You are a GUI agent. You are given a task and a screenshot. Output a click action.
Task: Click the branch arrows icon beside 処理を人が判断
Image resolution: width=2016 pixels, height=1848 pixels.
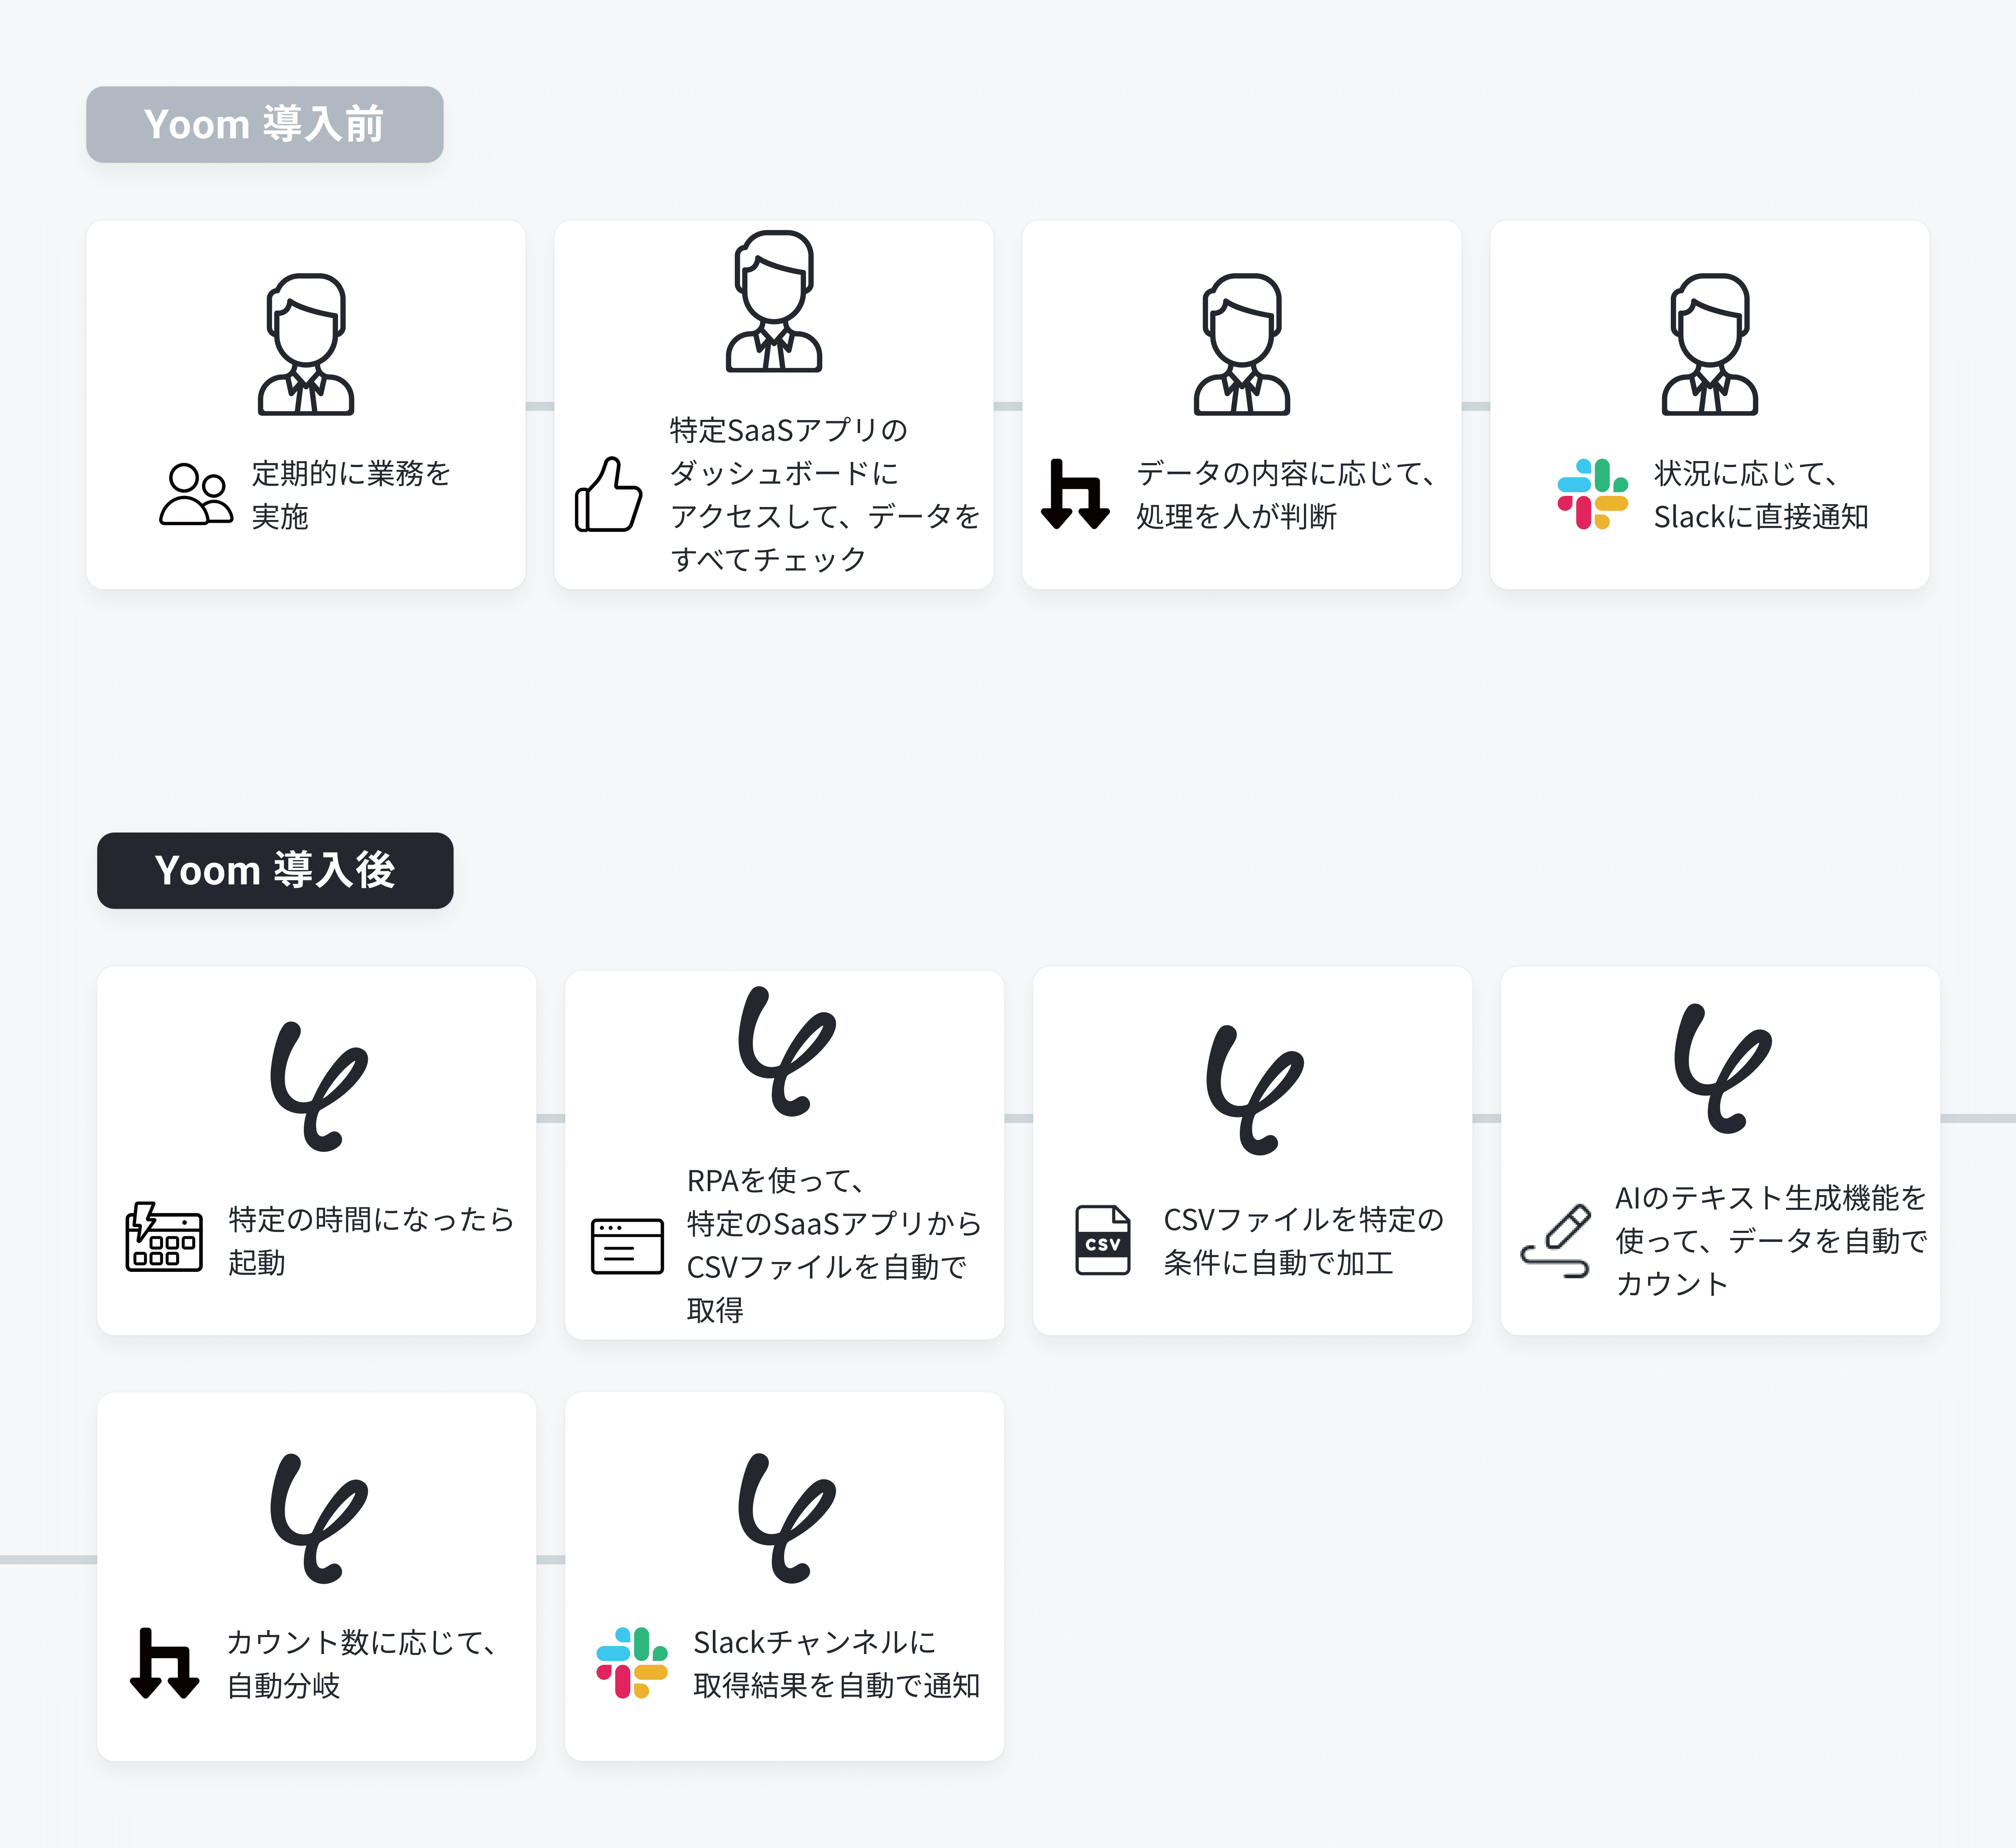[1075, 494]
